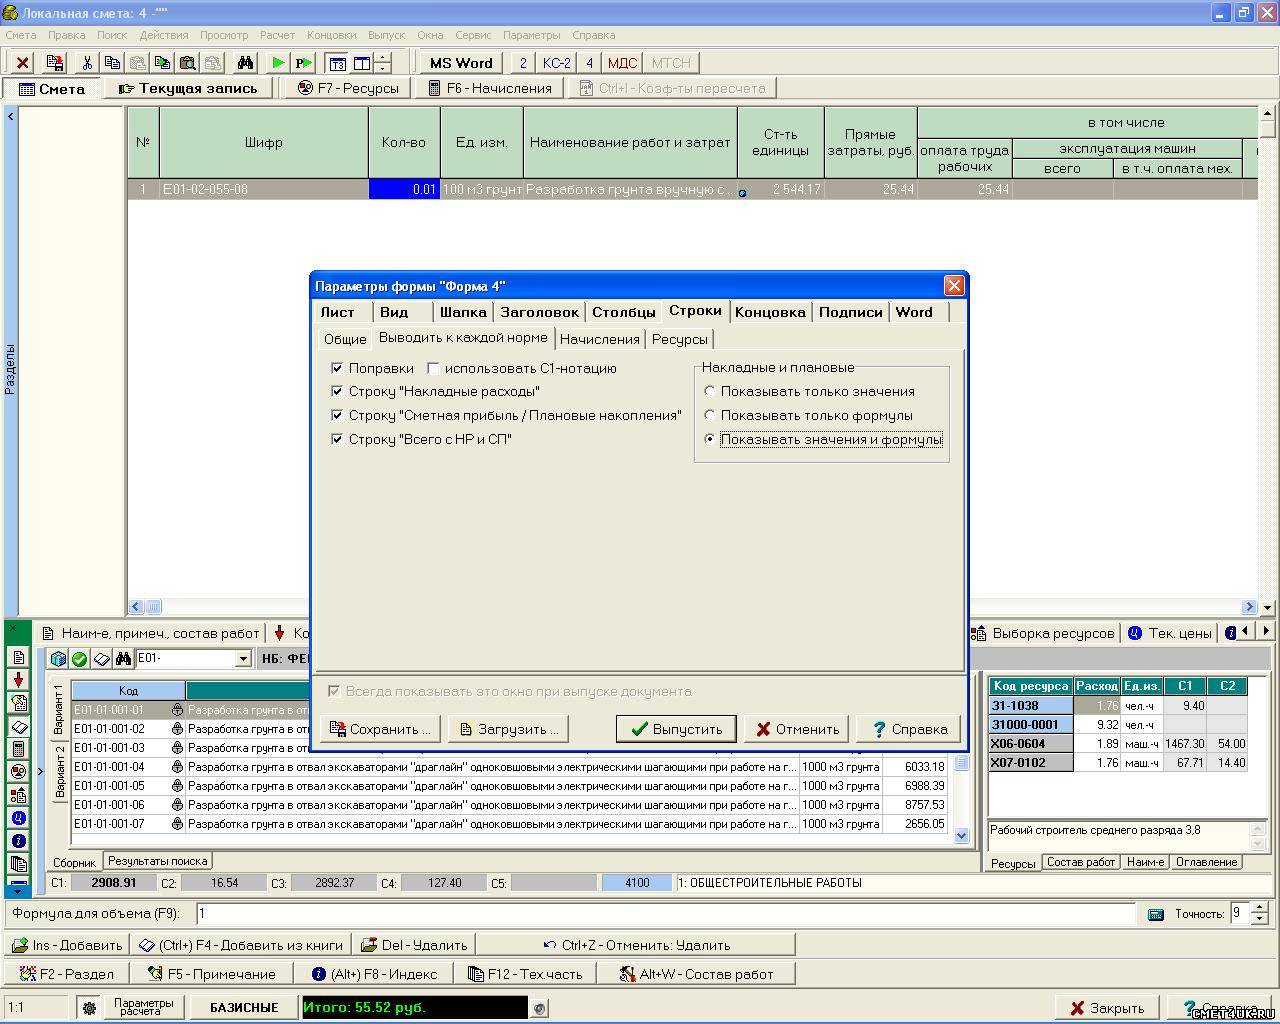The width and height of the screenshot is (1280, 1024).
Task: Close the 'Параметры формы' dialog
Action: (x=954, y=286)
